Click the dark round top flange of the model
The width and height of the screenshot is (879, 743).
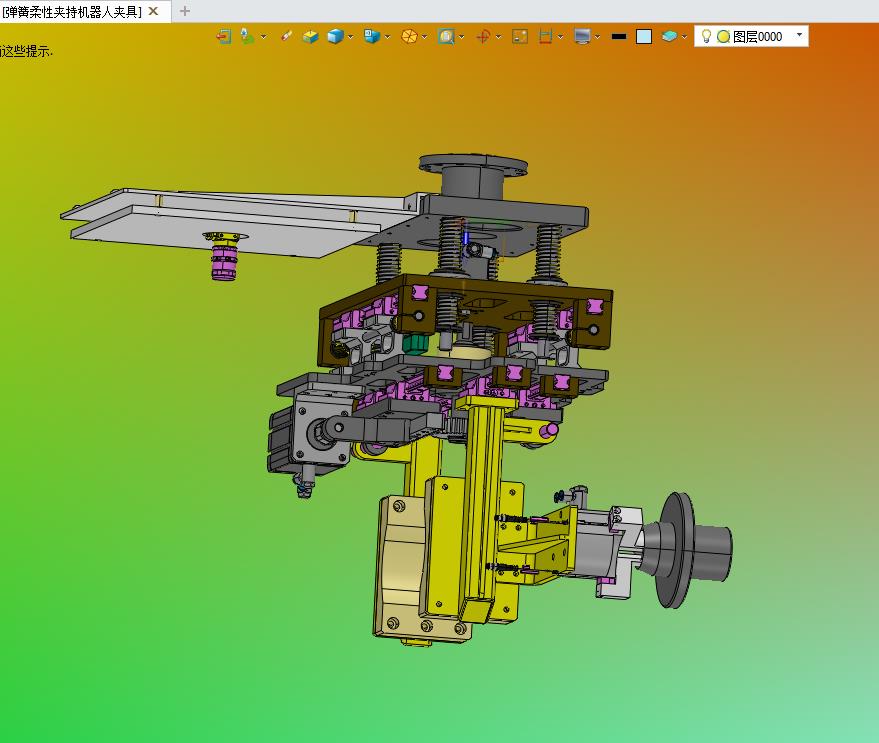click(x=474, y=164)
